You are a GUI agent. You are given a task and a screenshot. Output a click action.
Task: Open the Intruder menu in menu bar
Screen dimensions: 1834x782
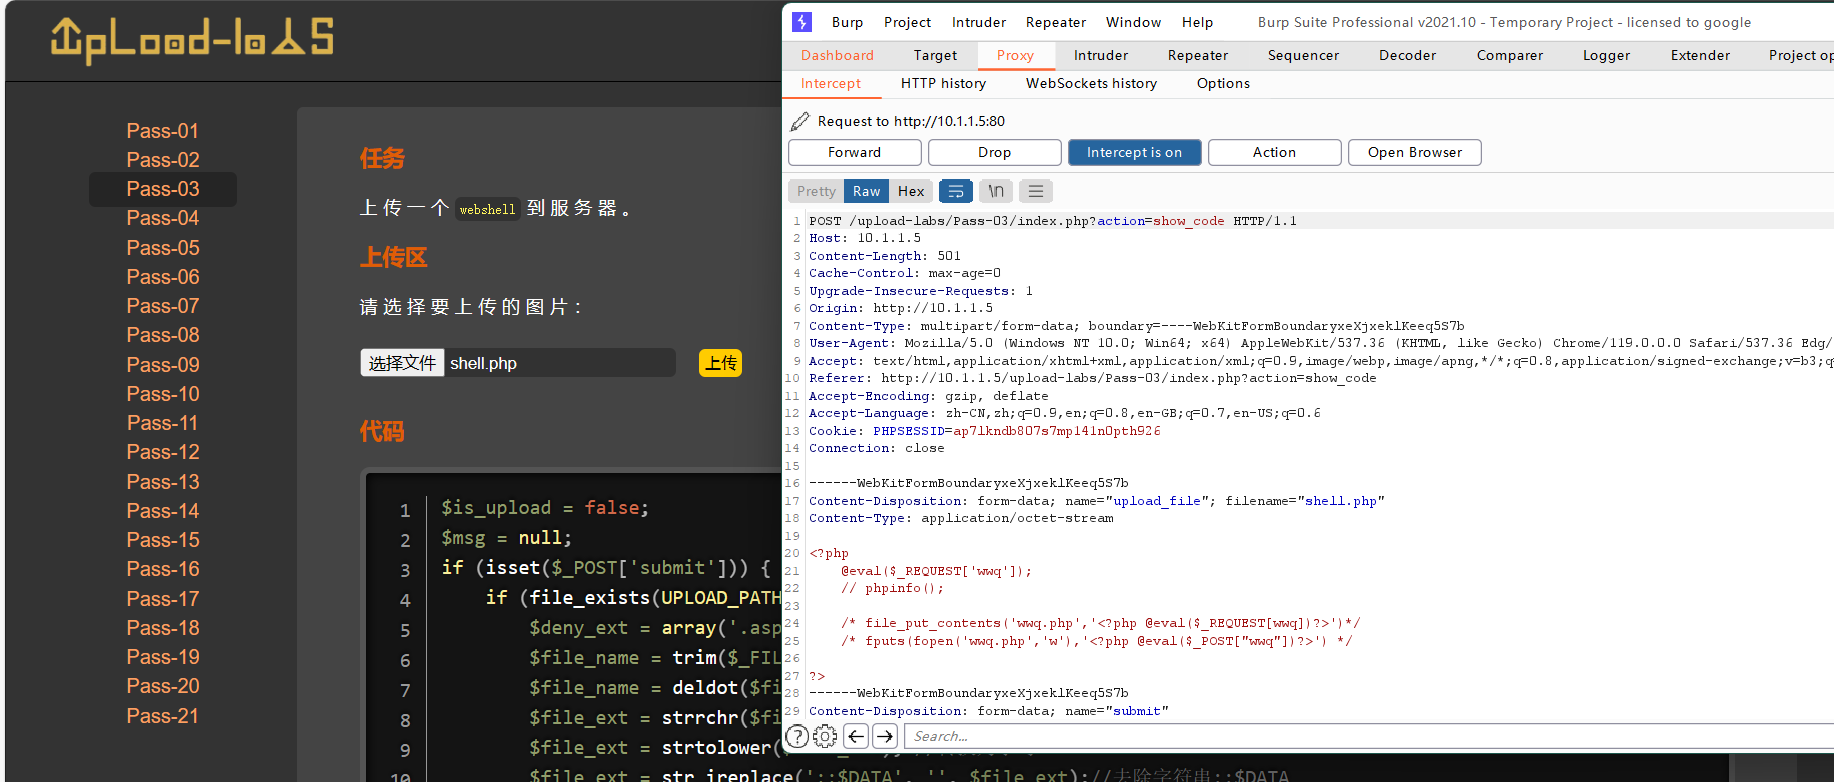point(979,22)
